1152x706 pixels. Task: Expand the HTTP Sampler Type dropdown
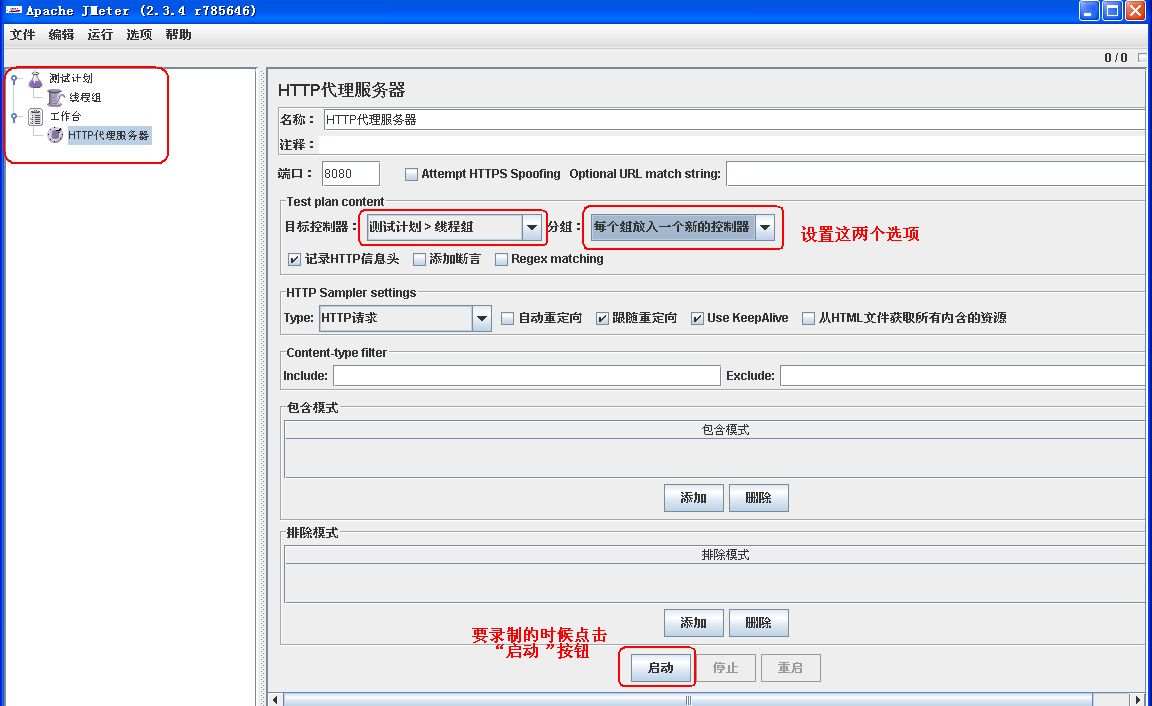coord(482,318)
